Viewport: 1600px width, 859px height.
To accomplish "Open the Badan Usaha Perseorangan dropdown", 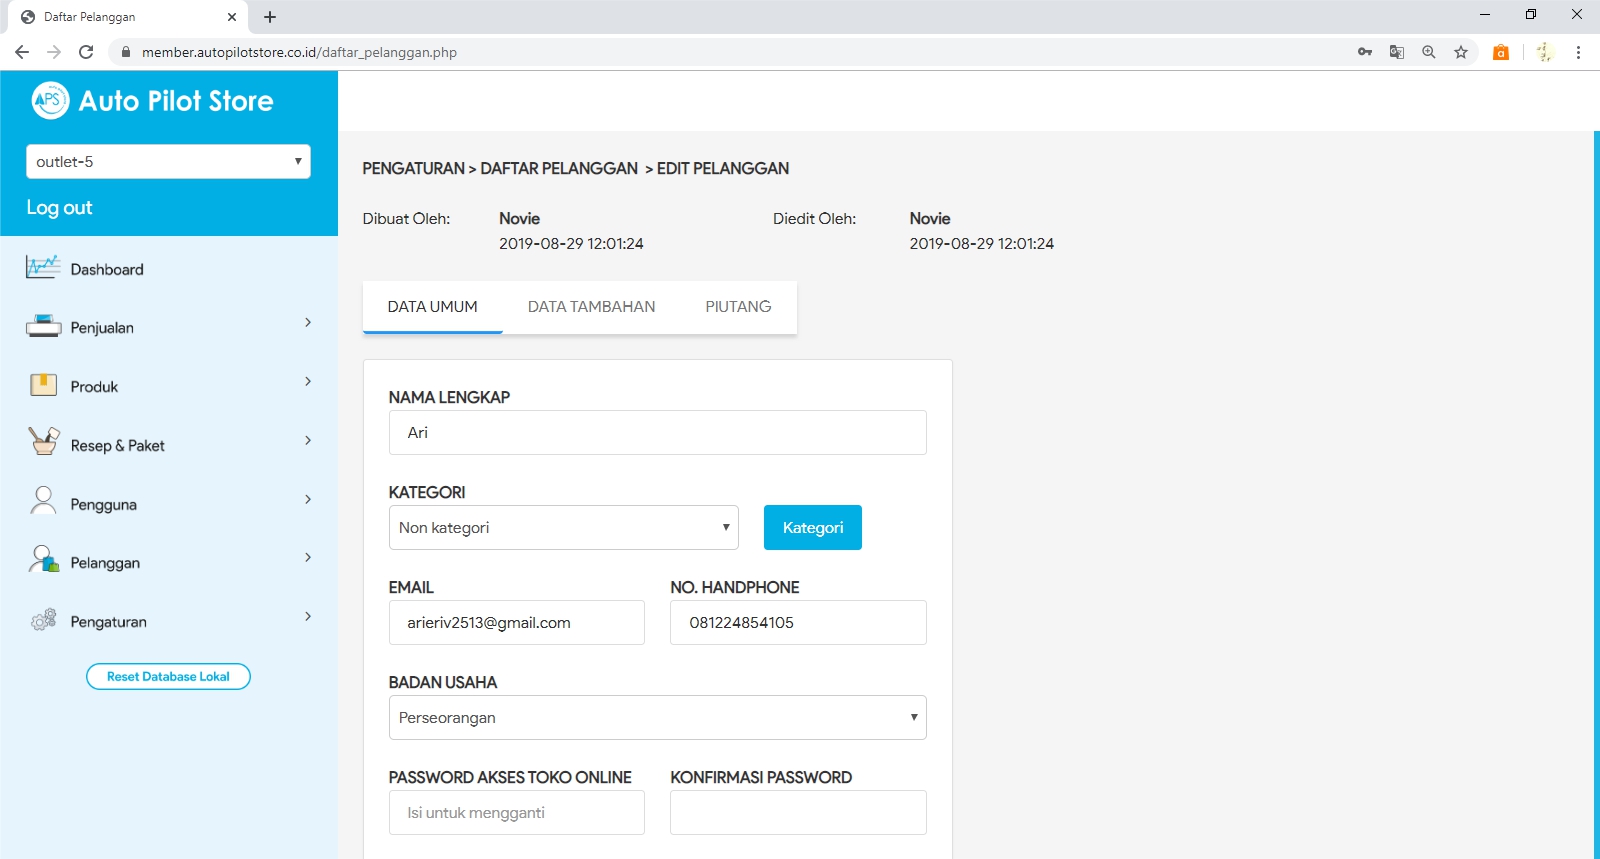I will pyautogui.click(x=657, y=718).
